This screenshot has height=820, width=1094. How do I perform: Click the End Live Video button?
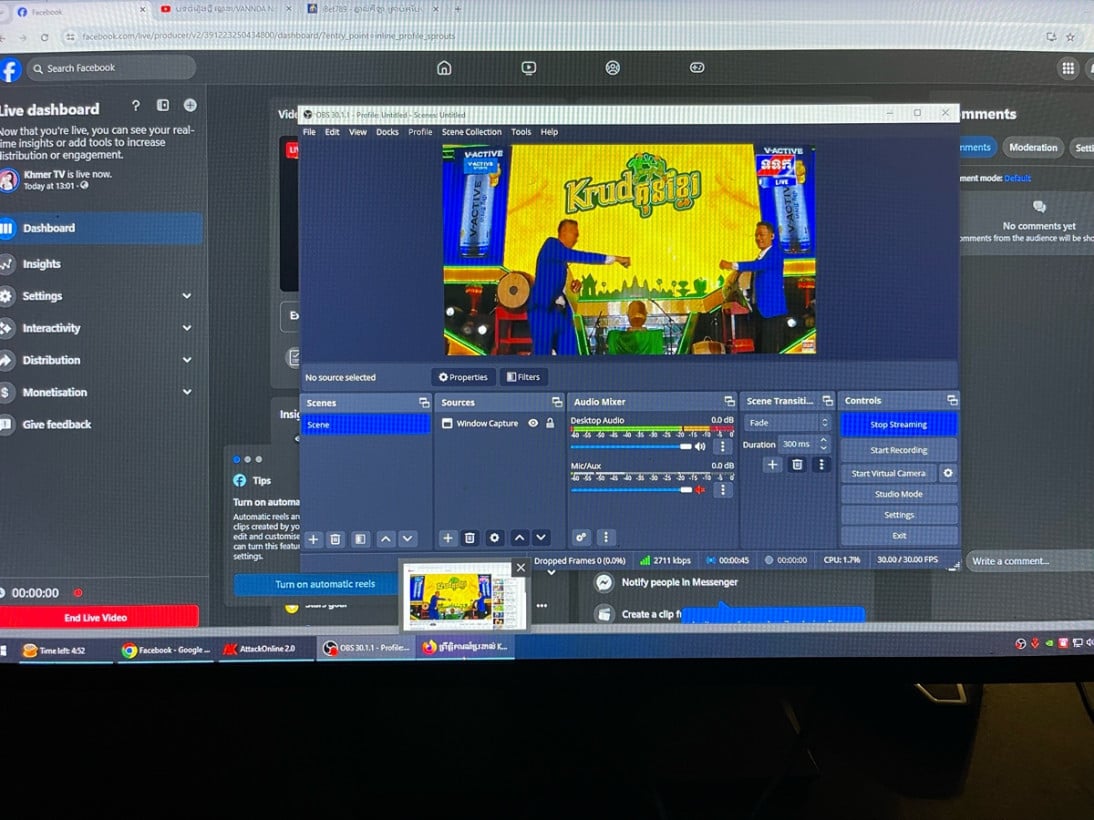96,618
